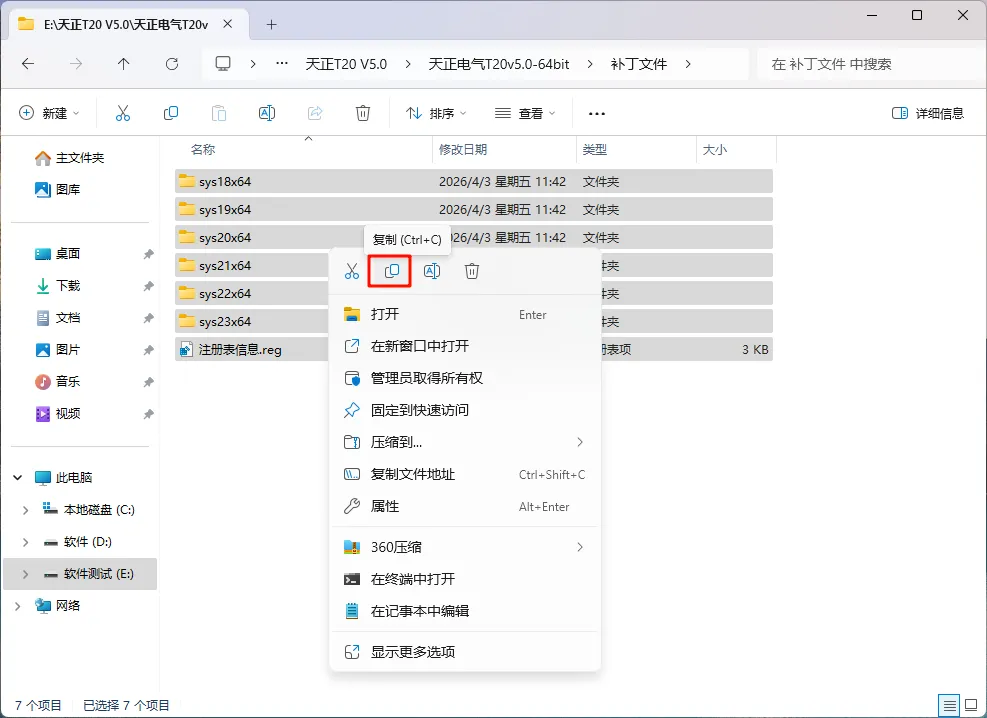Open a new tab with plus button
Screen dimensions: 987x718
click(x=271, y=25)
